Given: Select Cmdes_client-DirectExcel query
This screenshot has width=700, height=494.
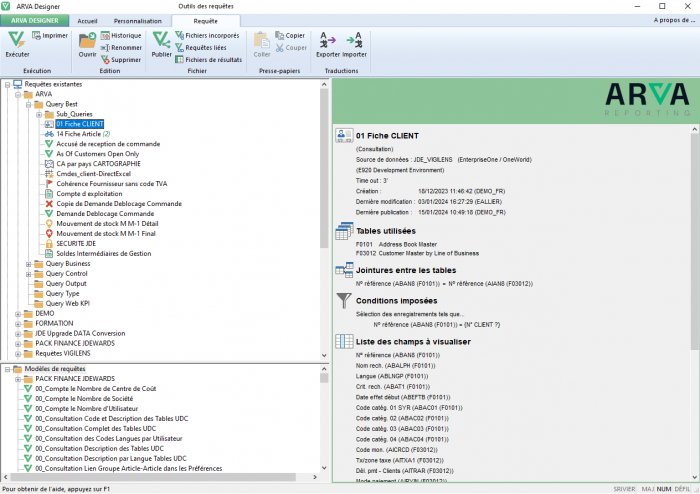Looking at the screenshot, I should (93, 174).
